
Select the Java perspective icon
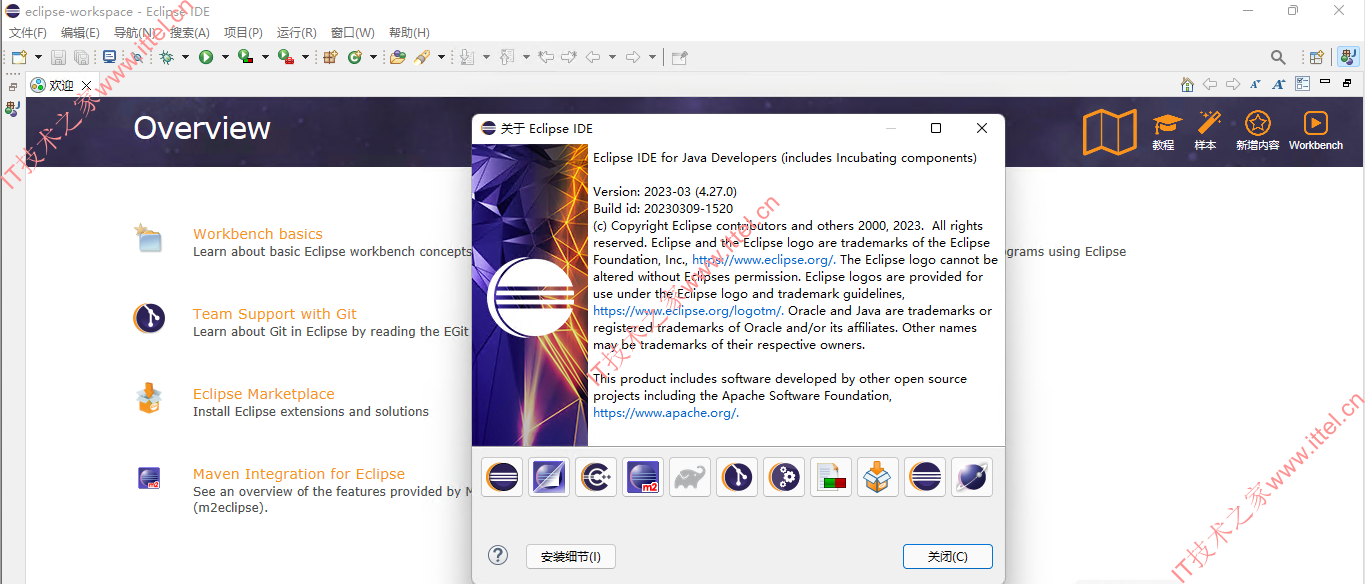[x=1348, y=57]
